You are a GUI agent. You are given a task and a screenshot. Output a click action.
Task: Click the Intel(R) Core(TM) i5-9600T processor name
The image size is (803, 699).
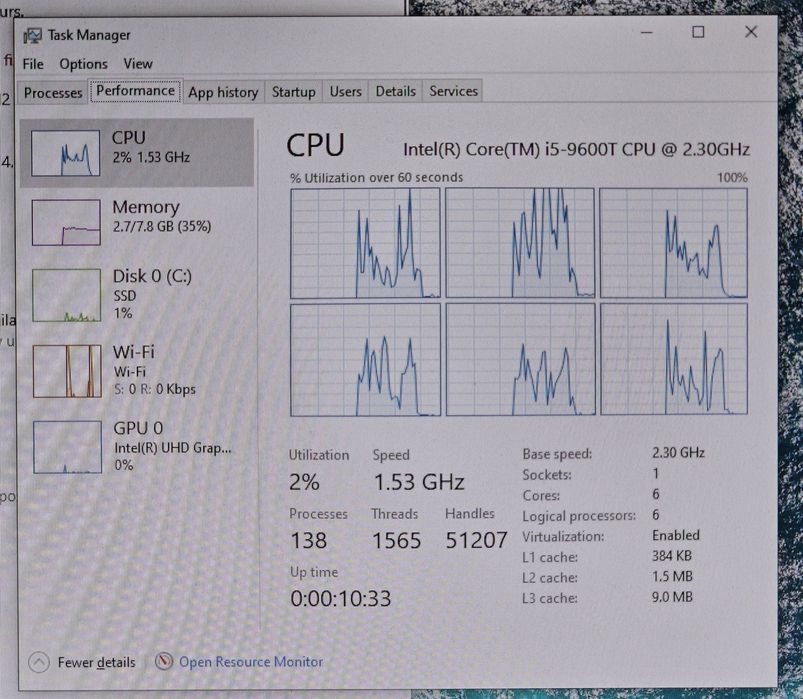577,150
